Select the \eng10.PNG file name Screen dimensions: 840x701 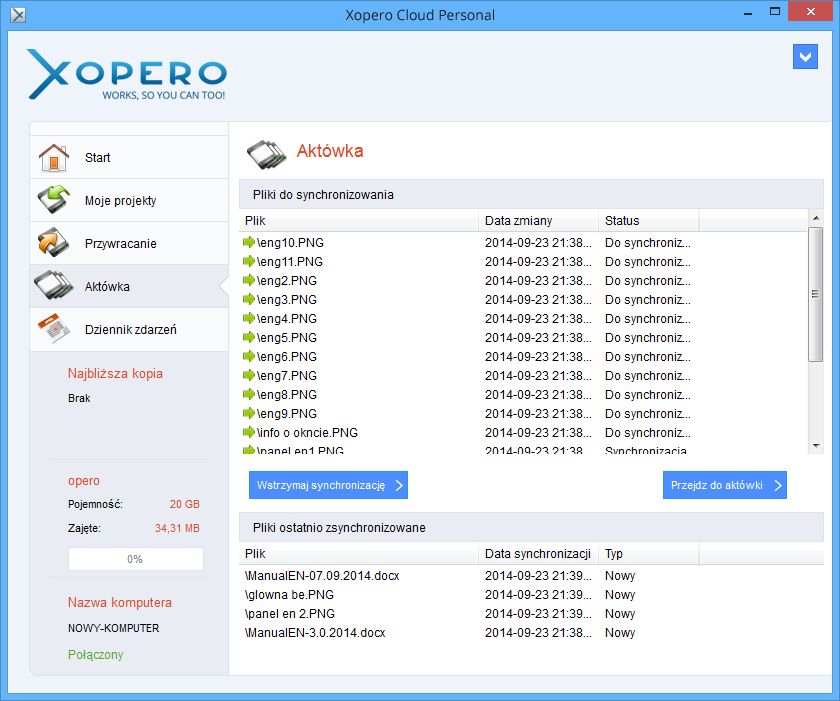point(290,243)
